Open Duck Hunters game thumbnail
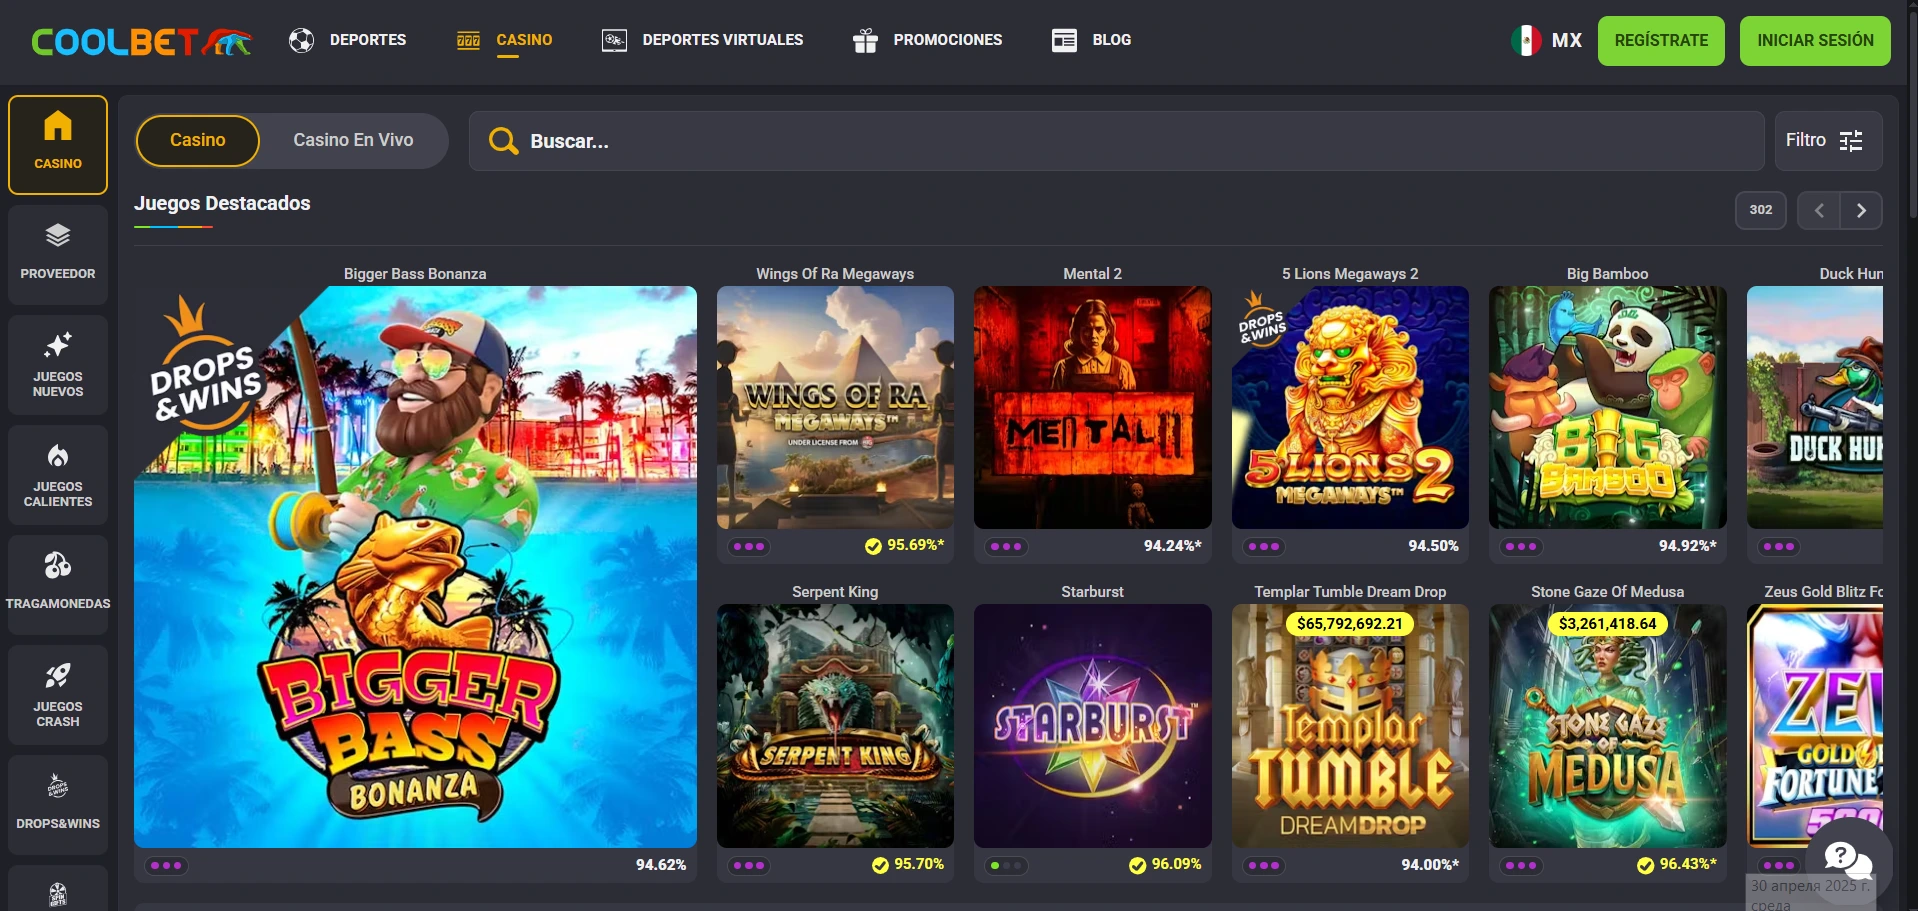 tap(1815, 407)
